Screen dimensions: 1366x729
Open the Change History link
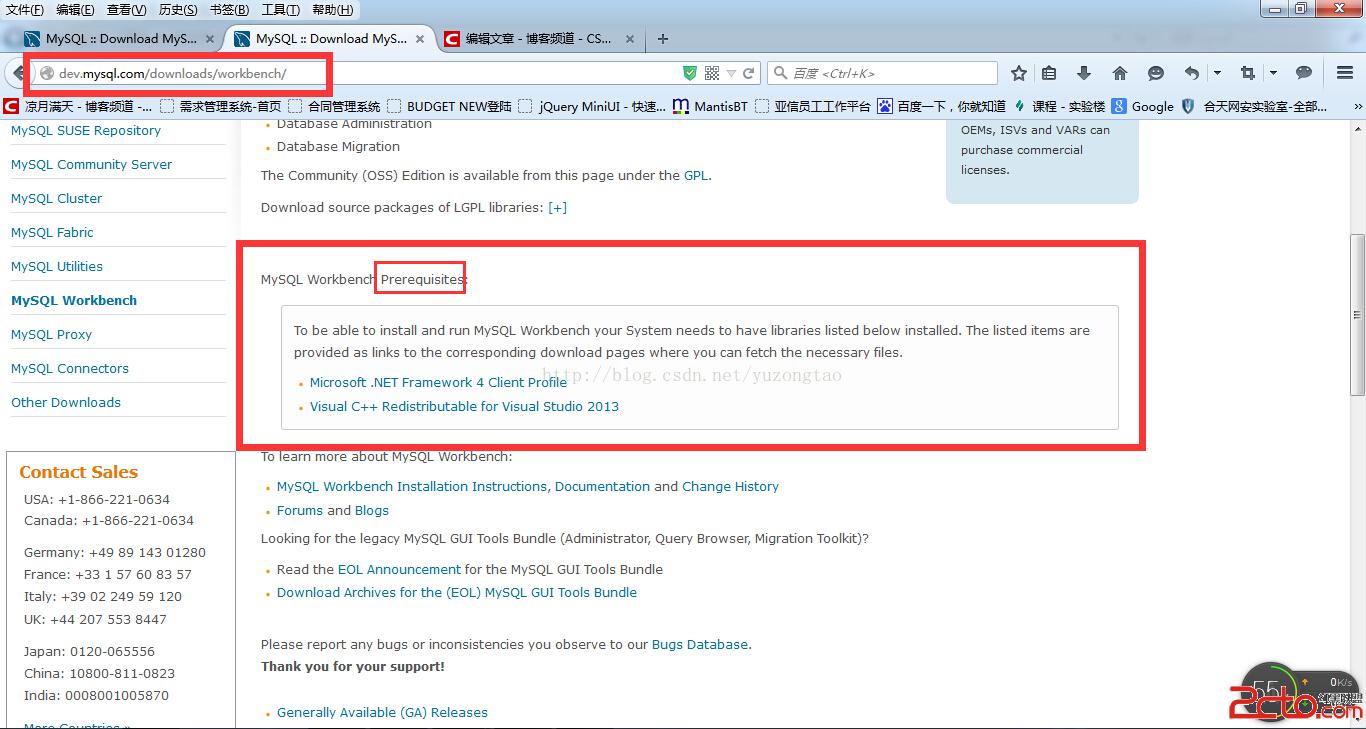[730, 486]
